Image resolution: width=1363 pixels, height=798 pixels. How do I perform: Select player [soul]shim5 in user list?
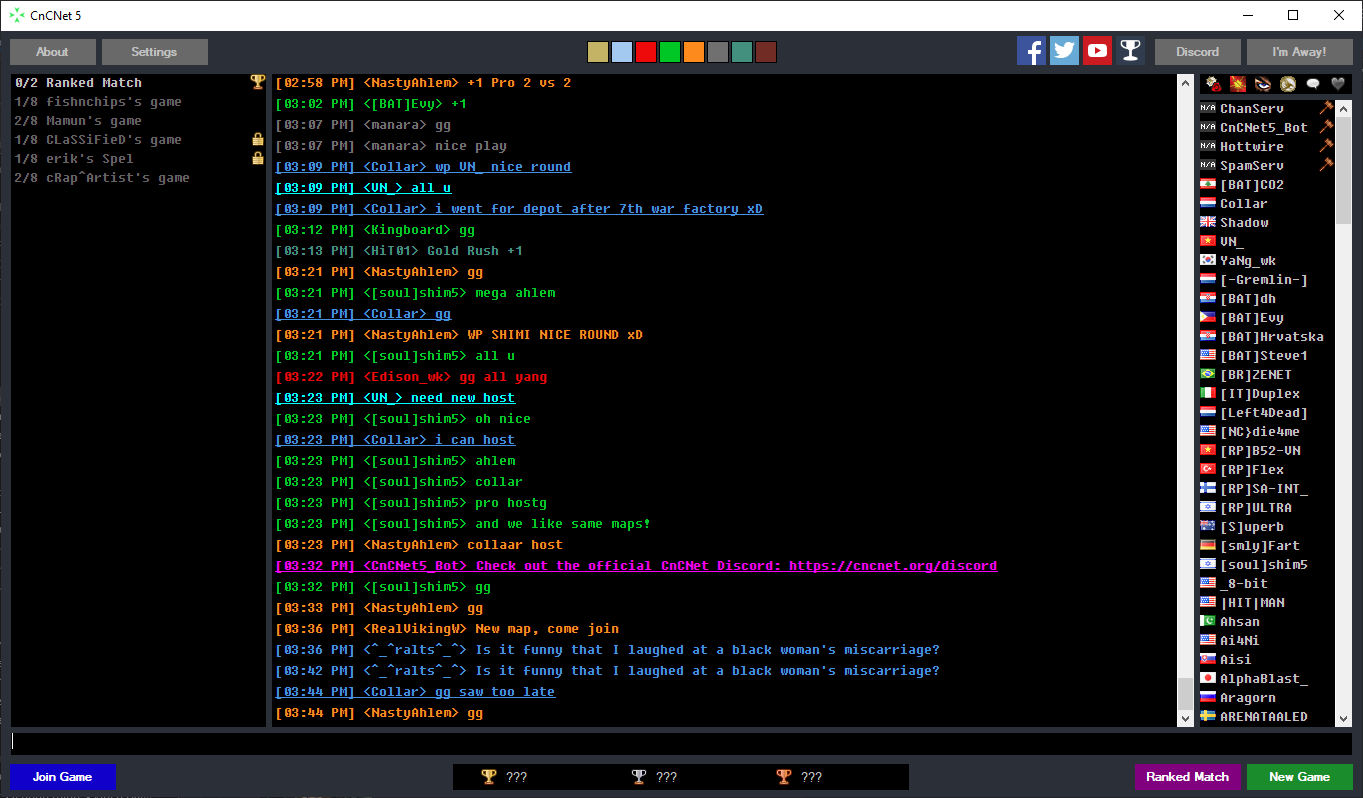pos(1267,564)
